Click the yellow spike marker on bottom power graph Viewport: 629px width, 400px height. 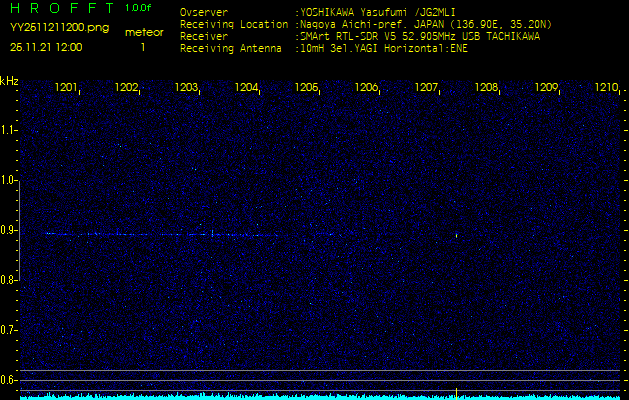(x=456, y=392)
